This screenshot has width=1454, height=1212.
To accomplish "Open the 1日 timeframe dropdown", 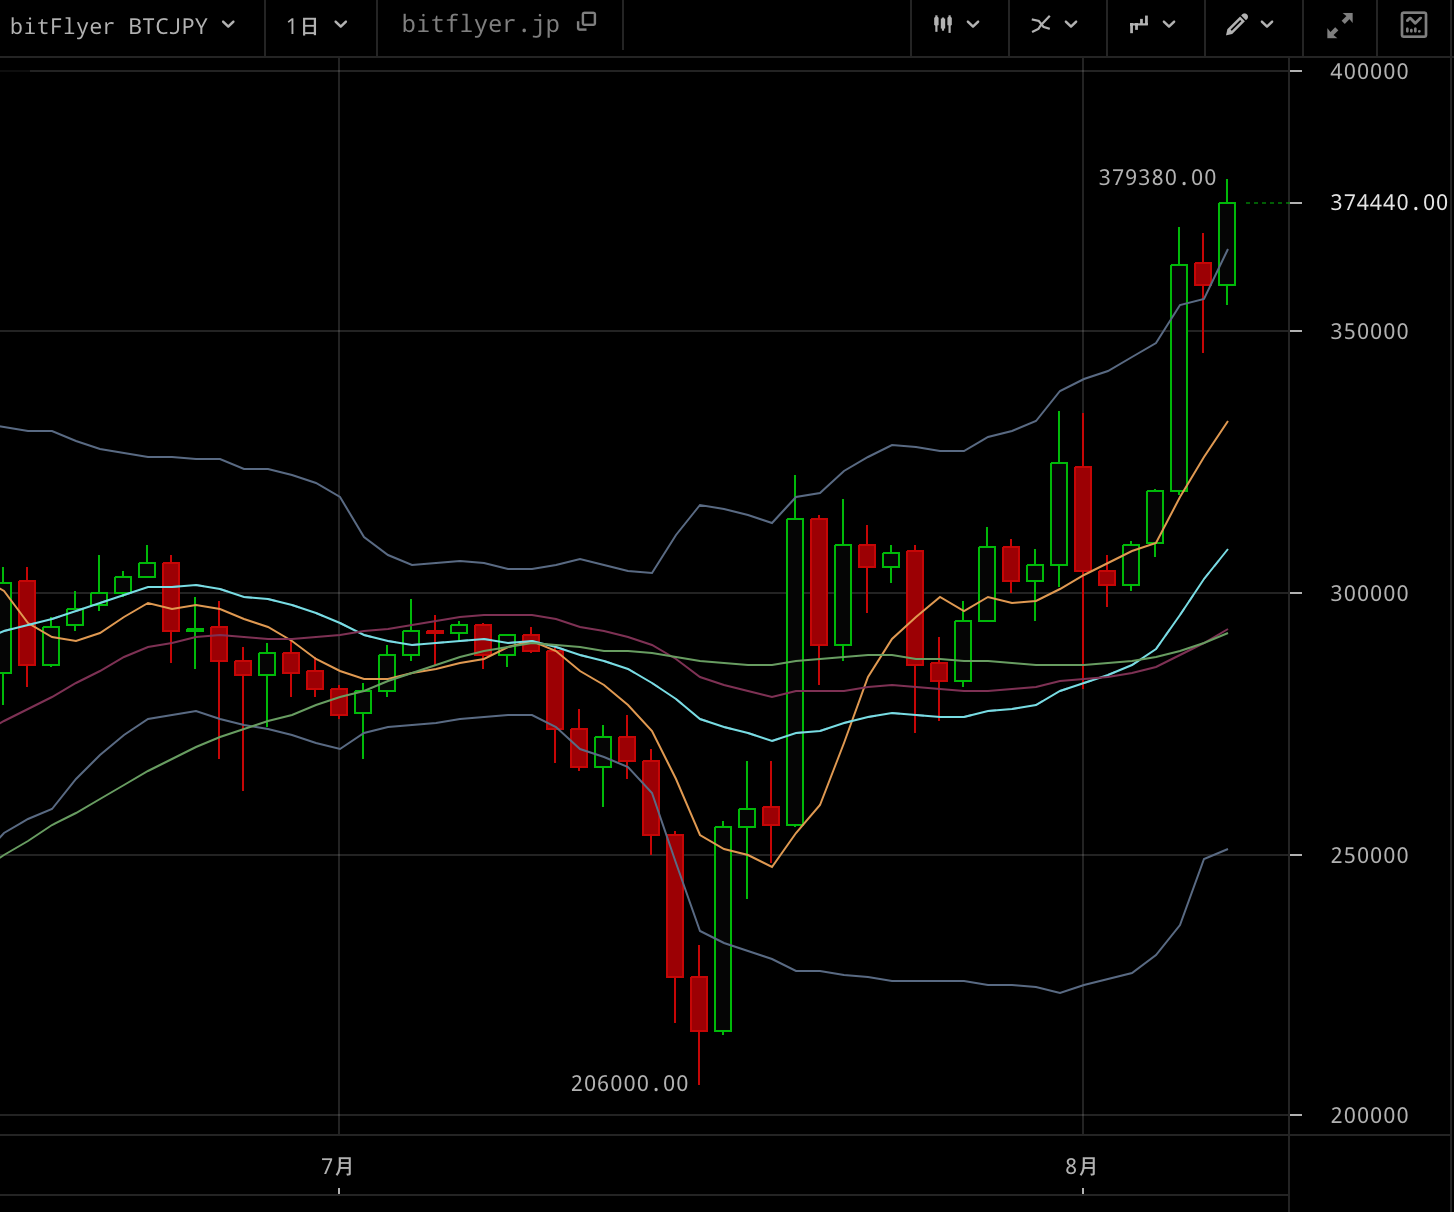I will 316,26.
